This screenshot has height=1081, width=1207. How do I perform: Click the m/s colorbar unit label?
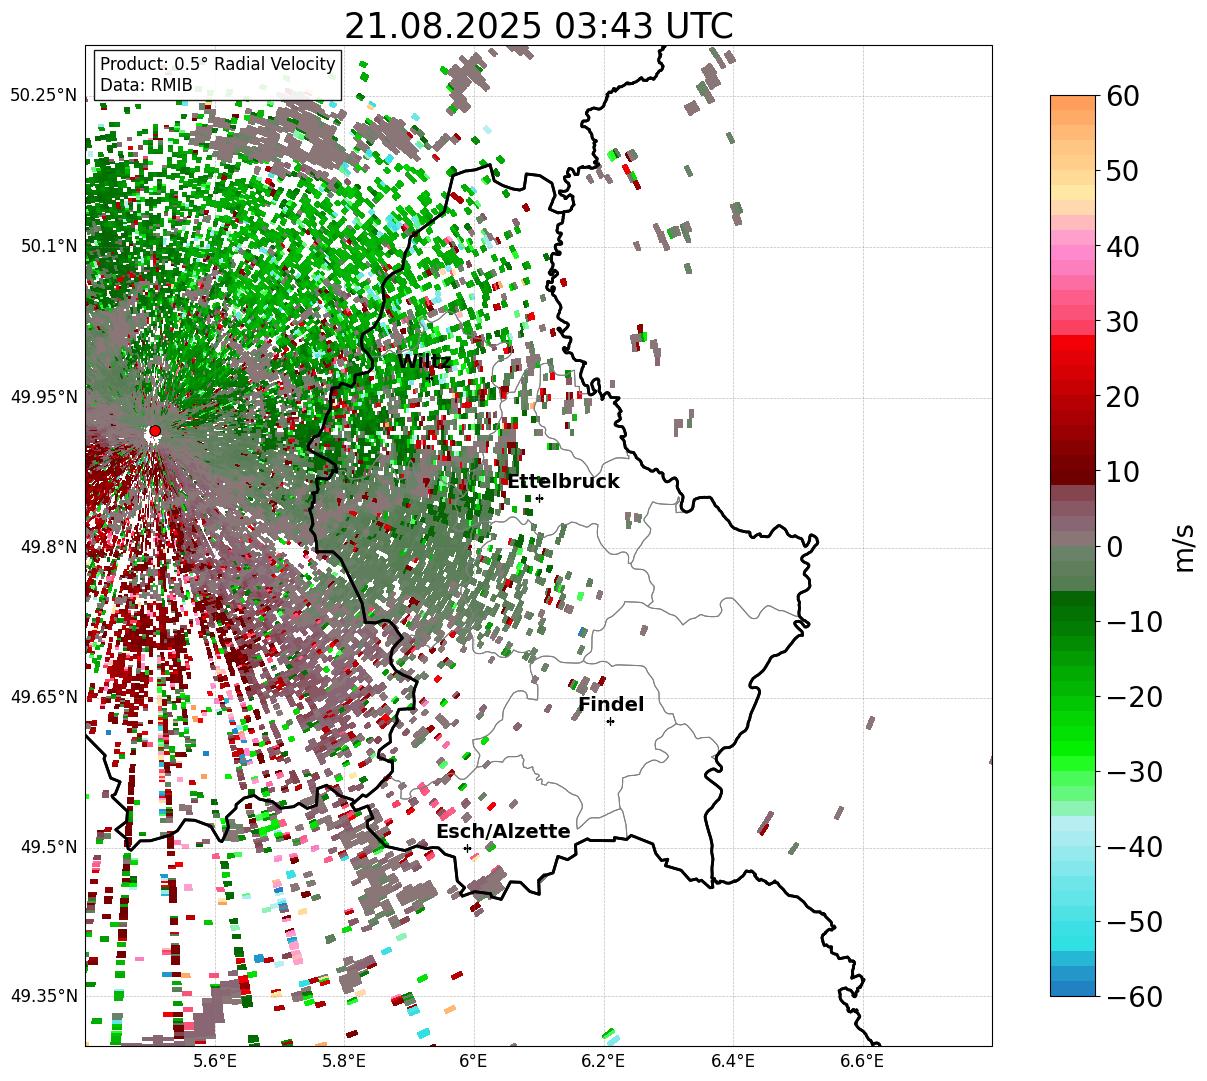point(1183,547)
